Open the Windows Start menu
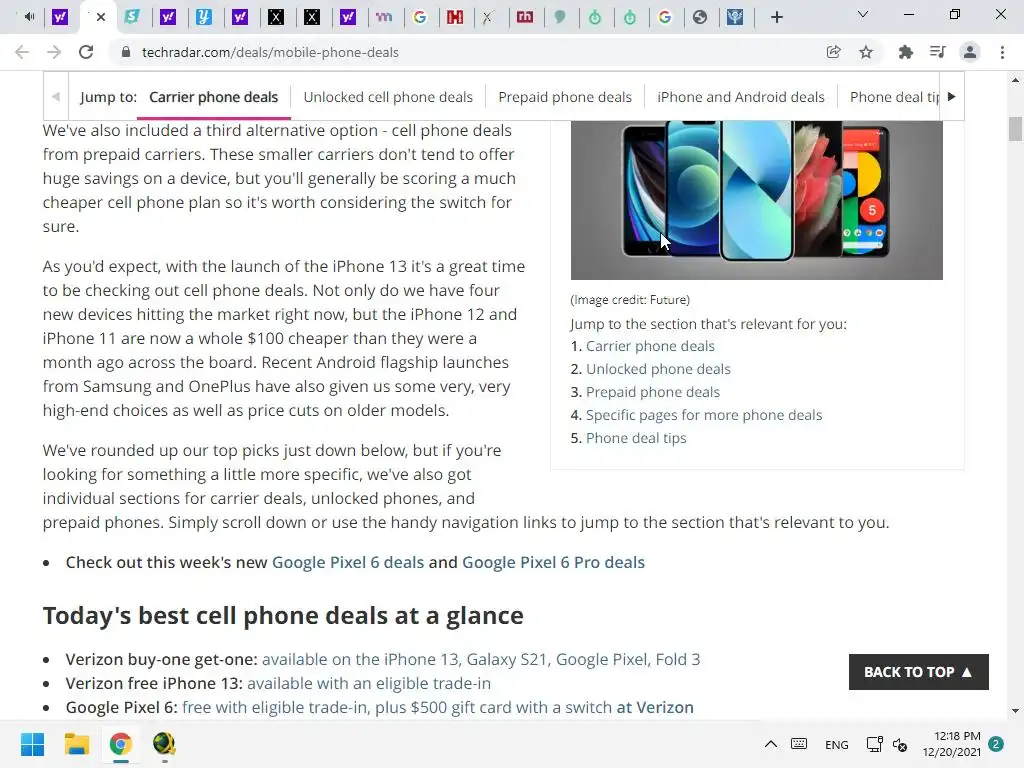Screen dimensions: 1024x768 click(x=32, y=744)
